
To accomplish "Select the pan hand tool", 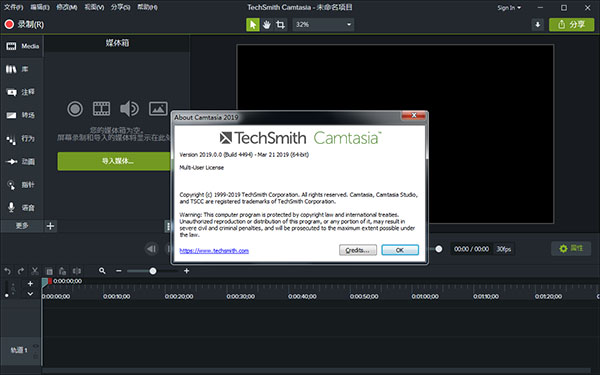I will pos(267,25).
